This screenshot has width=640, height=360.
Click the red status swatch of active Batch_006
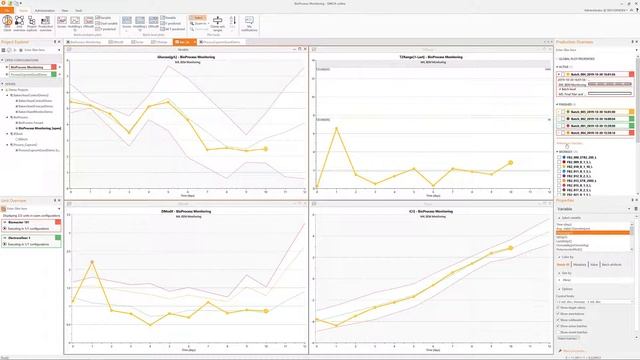[631, 74]
